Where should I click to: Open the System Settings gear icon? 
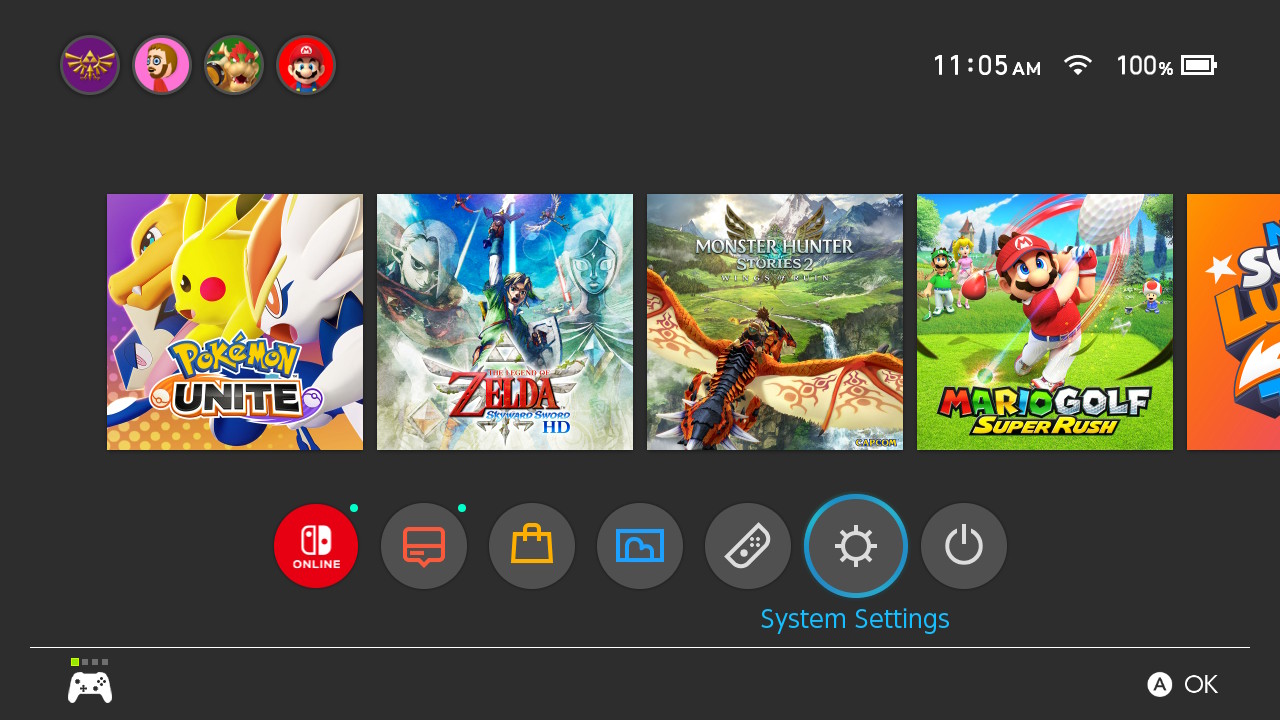(856, 546)
